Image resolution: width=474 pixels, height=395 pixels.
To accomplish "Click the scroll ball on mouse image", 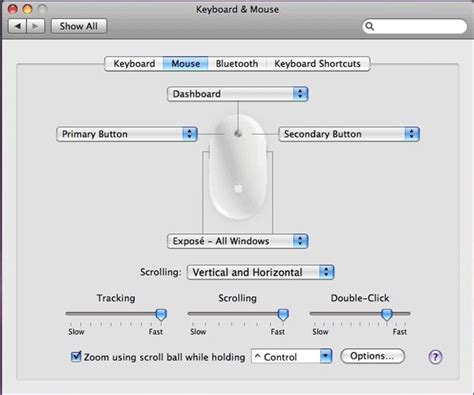I will click(x=238, y=133).
